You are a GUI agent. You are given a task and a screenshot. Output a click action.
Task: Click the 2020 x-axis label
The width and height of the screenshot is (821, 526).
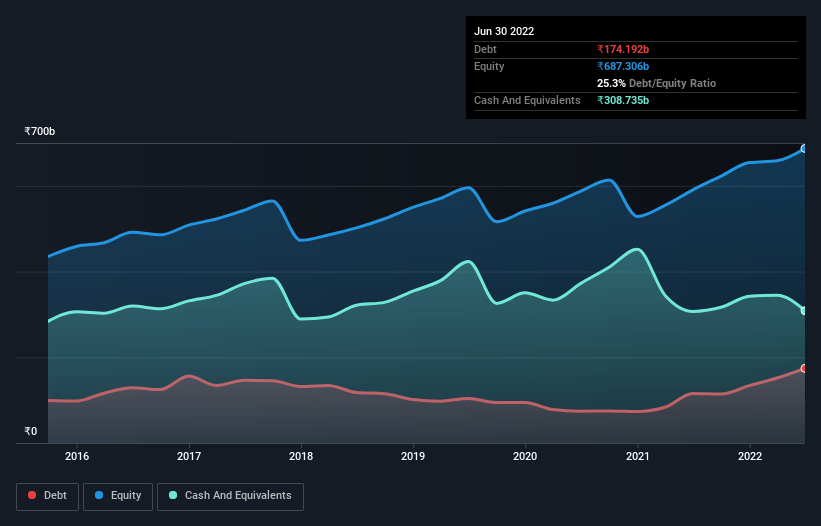[525, 456]
